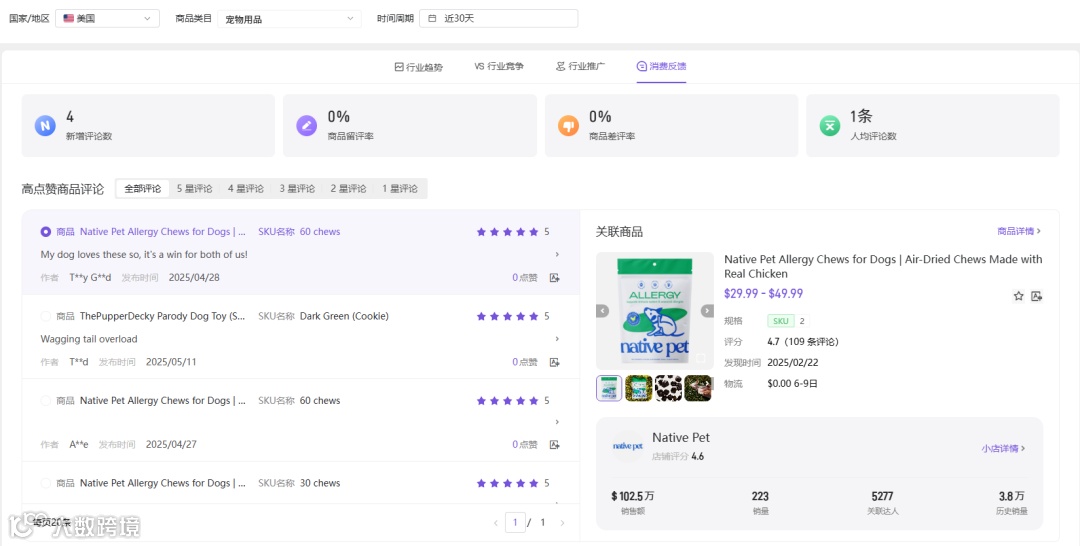This screenshot has height=546, width=1080.
Task: Select the fourth product thumbnail
Action: 698,388
